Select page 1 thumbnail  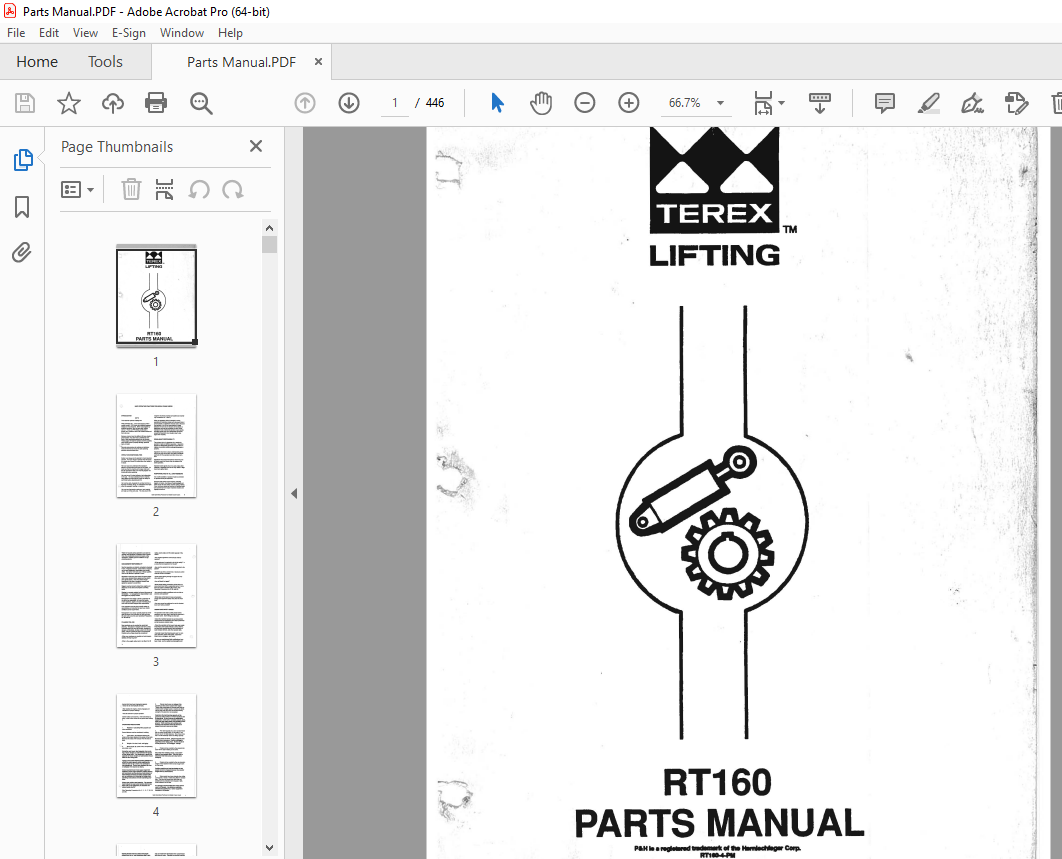pyautogui.click(x=156, y=296)
